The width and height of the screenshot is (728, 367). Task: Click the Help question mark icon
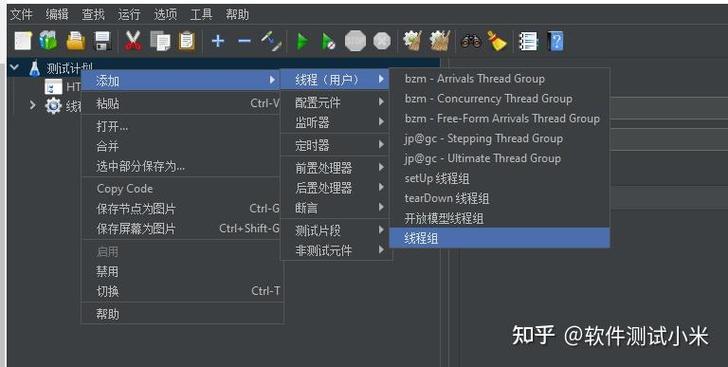[555, 41]
